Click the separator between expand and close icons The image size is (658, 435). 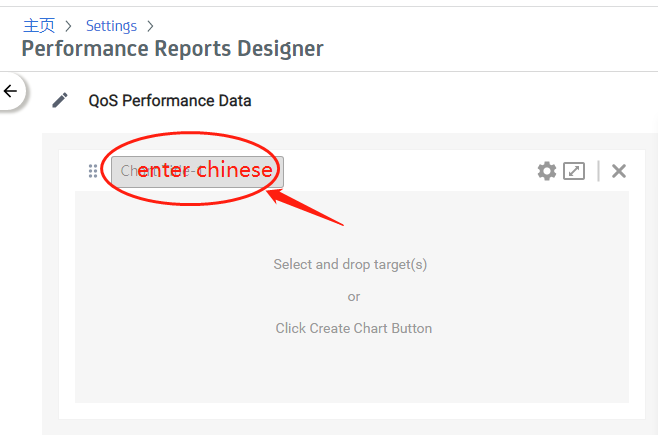598,171
